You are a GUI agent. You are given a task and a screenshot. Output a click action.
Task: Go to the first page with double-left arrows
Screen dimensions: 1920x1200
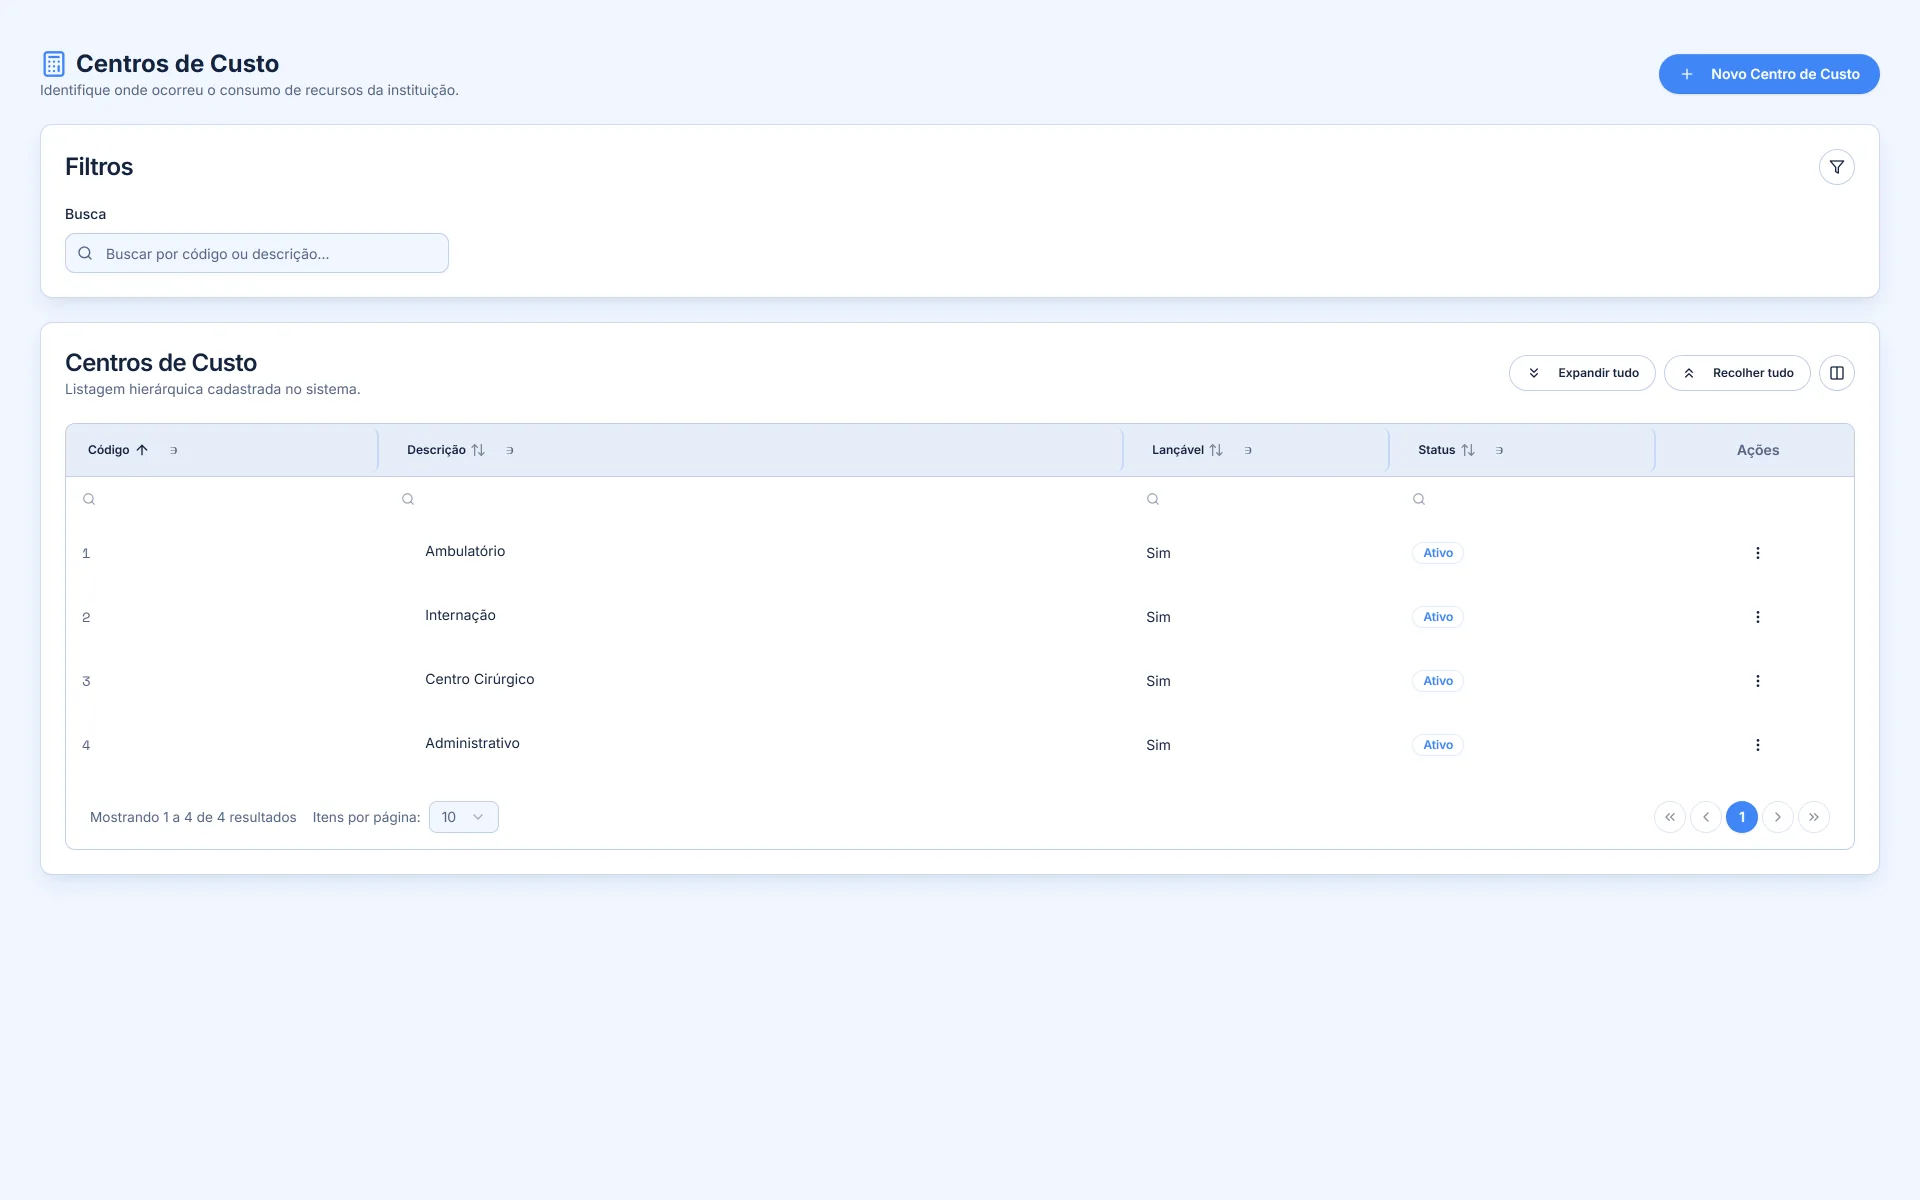point(1670,817)
